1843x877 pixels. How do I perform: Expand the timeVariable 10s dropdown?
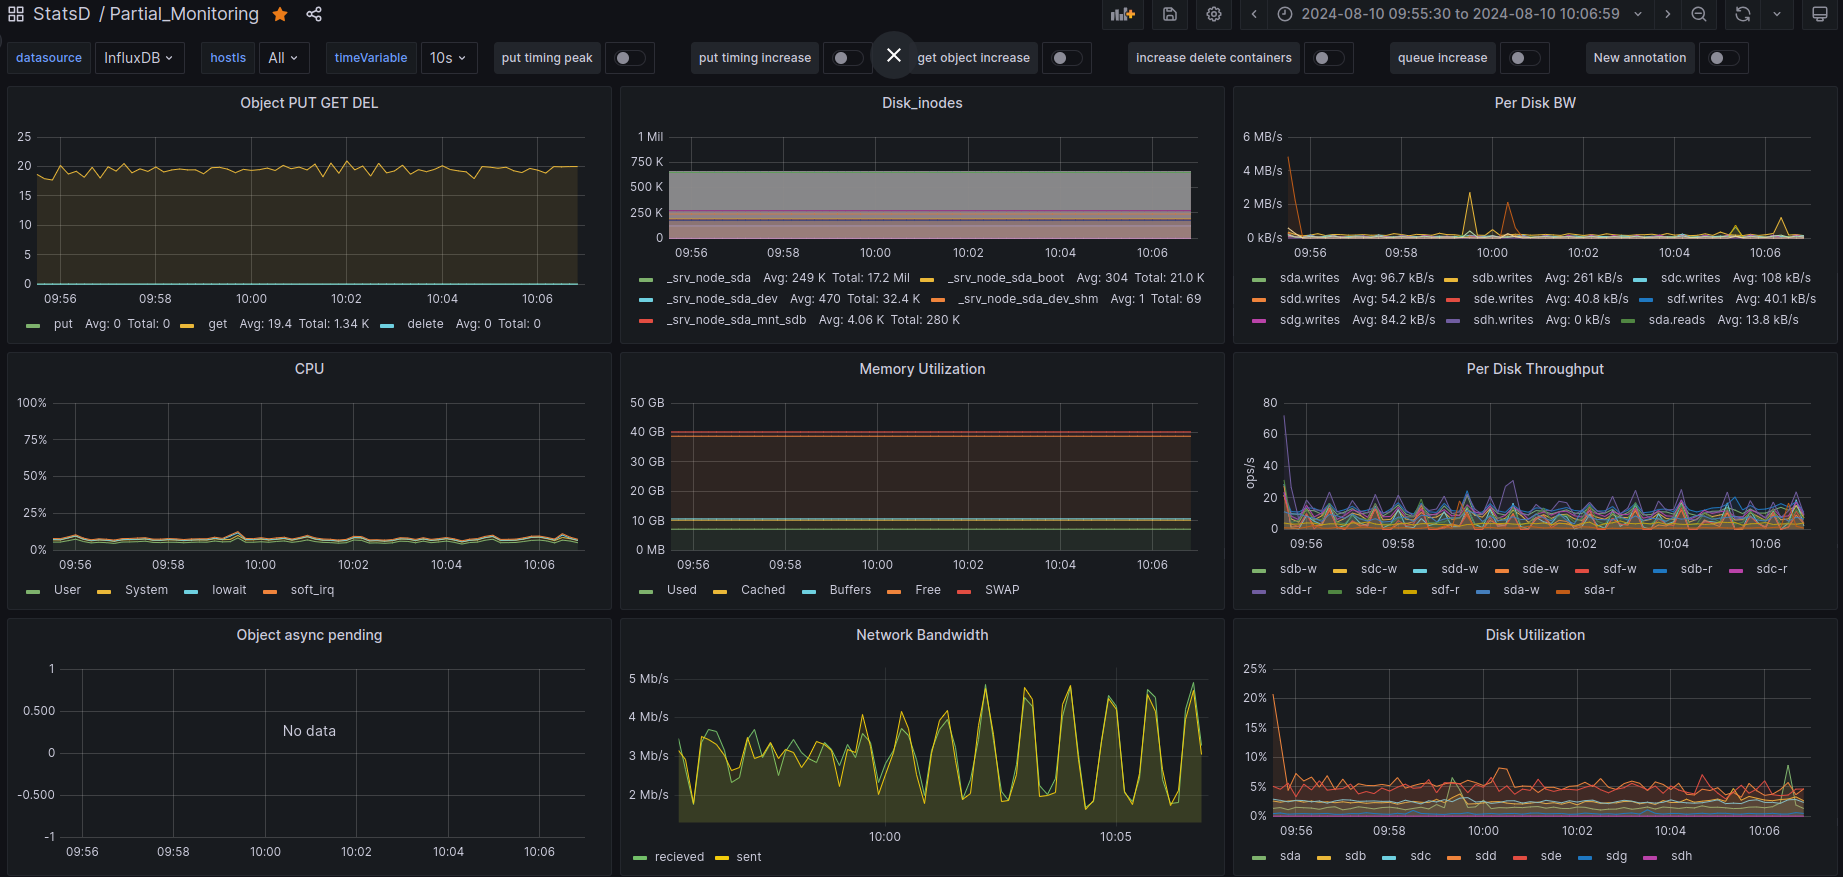point(448,58)
